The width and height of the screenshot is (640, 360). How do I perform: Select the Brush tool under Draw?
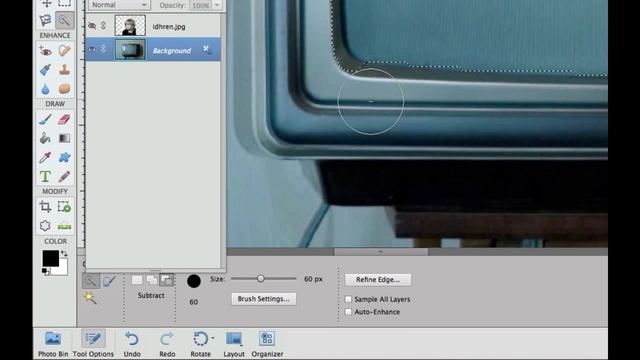(x=46, y=120)
